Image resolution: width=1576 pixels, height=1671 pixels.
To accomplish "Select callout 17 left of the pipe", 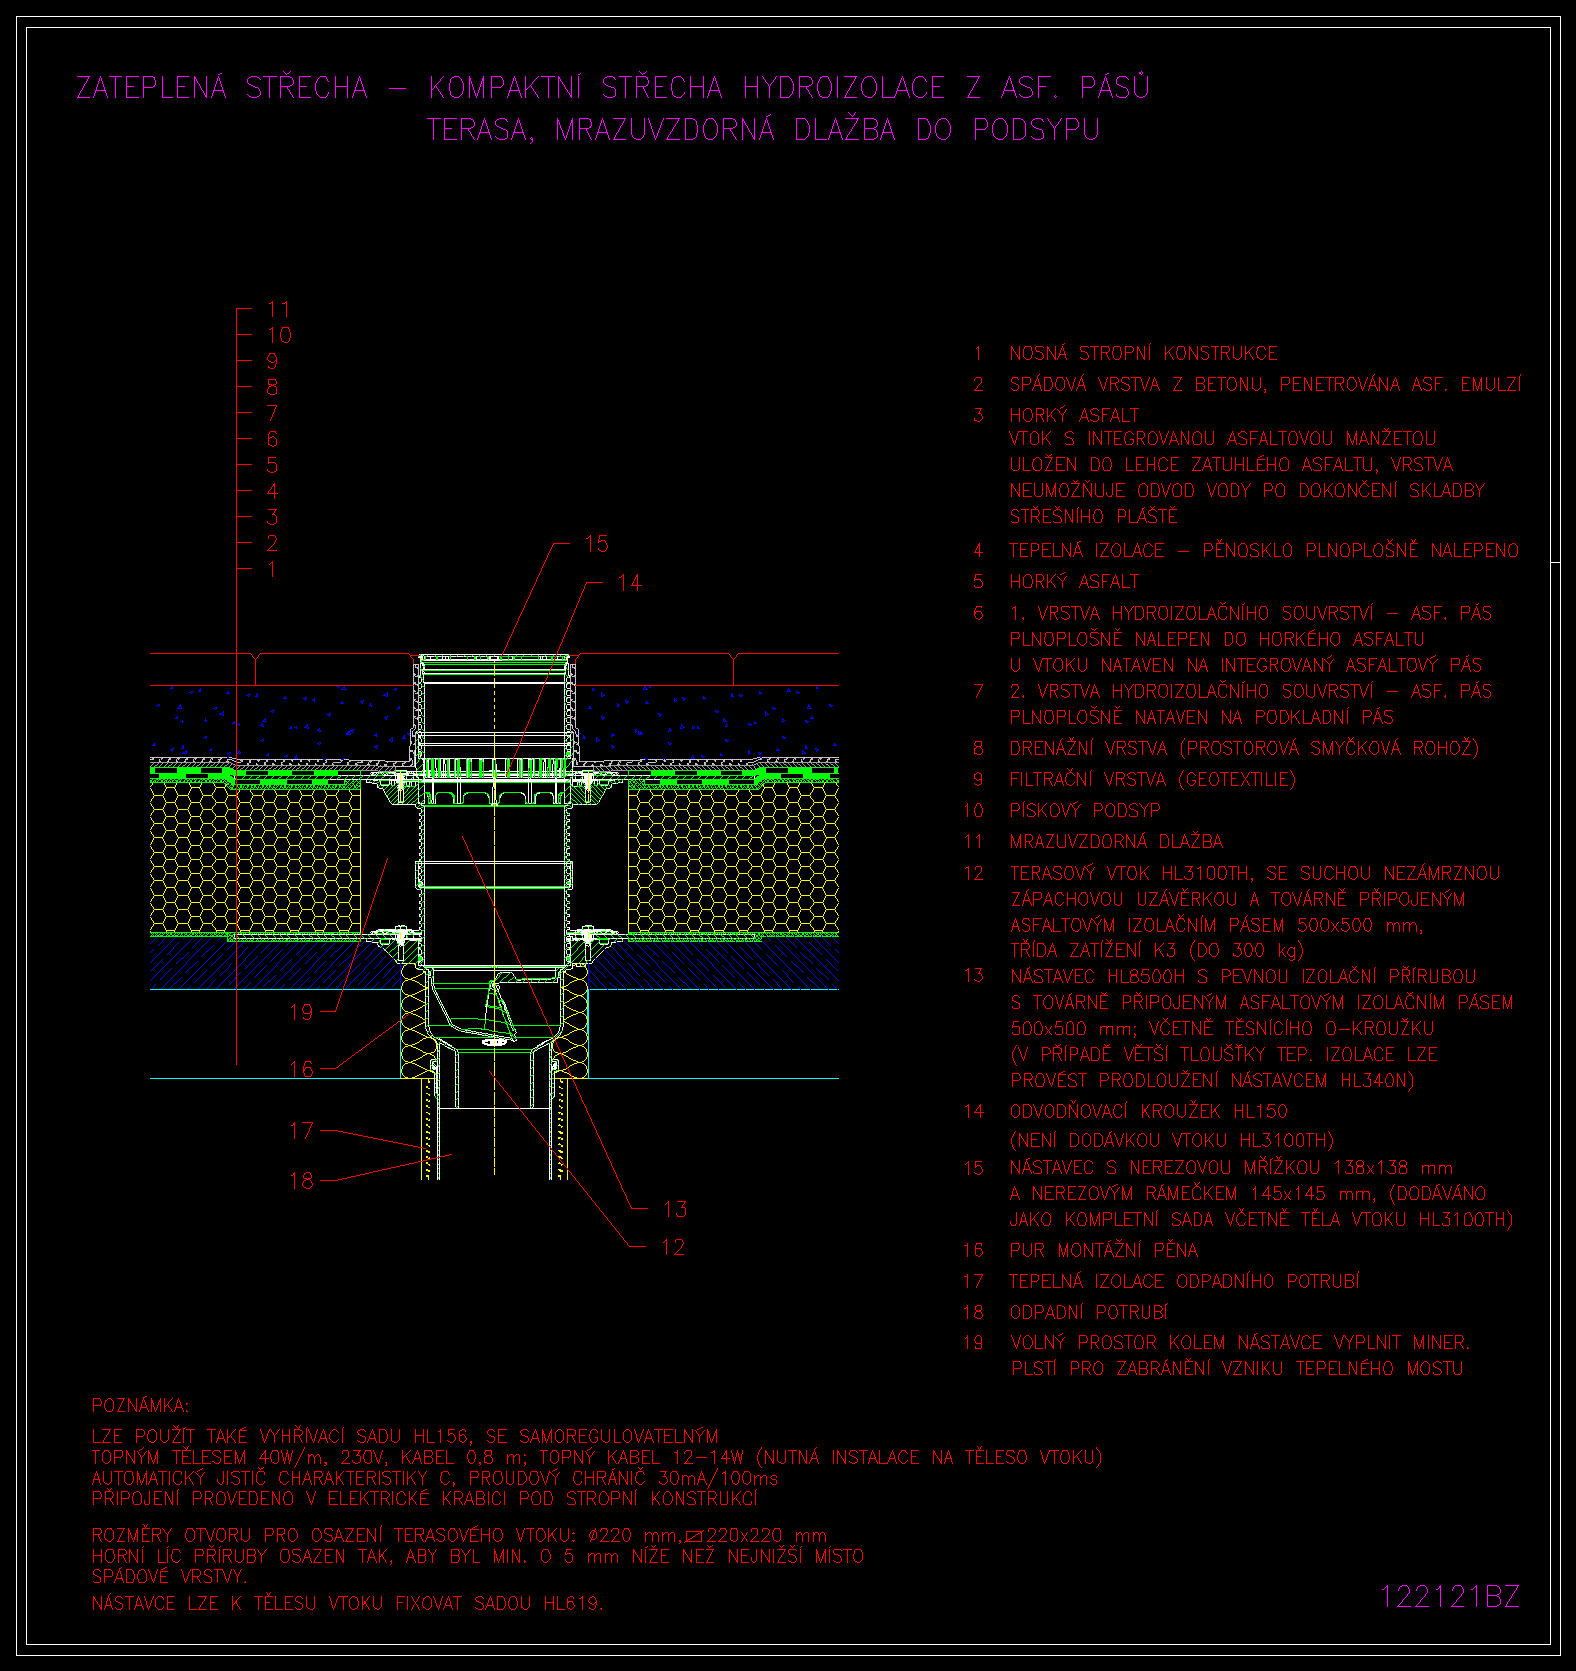I will 302,1131.
